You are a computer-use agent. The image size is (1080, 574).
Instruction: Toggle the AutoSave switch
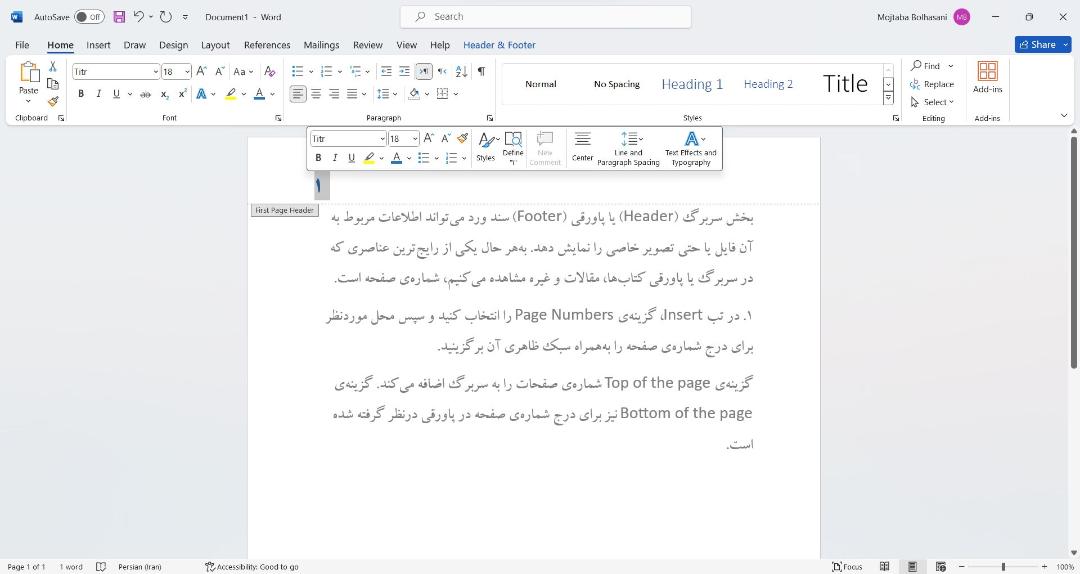tap(89, 17)
